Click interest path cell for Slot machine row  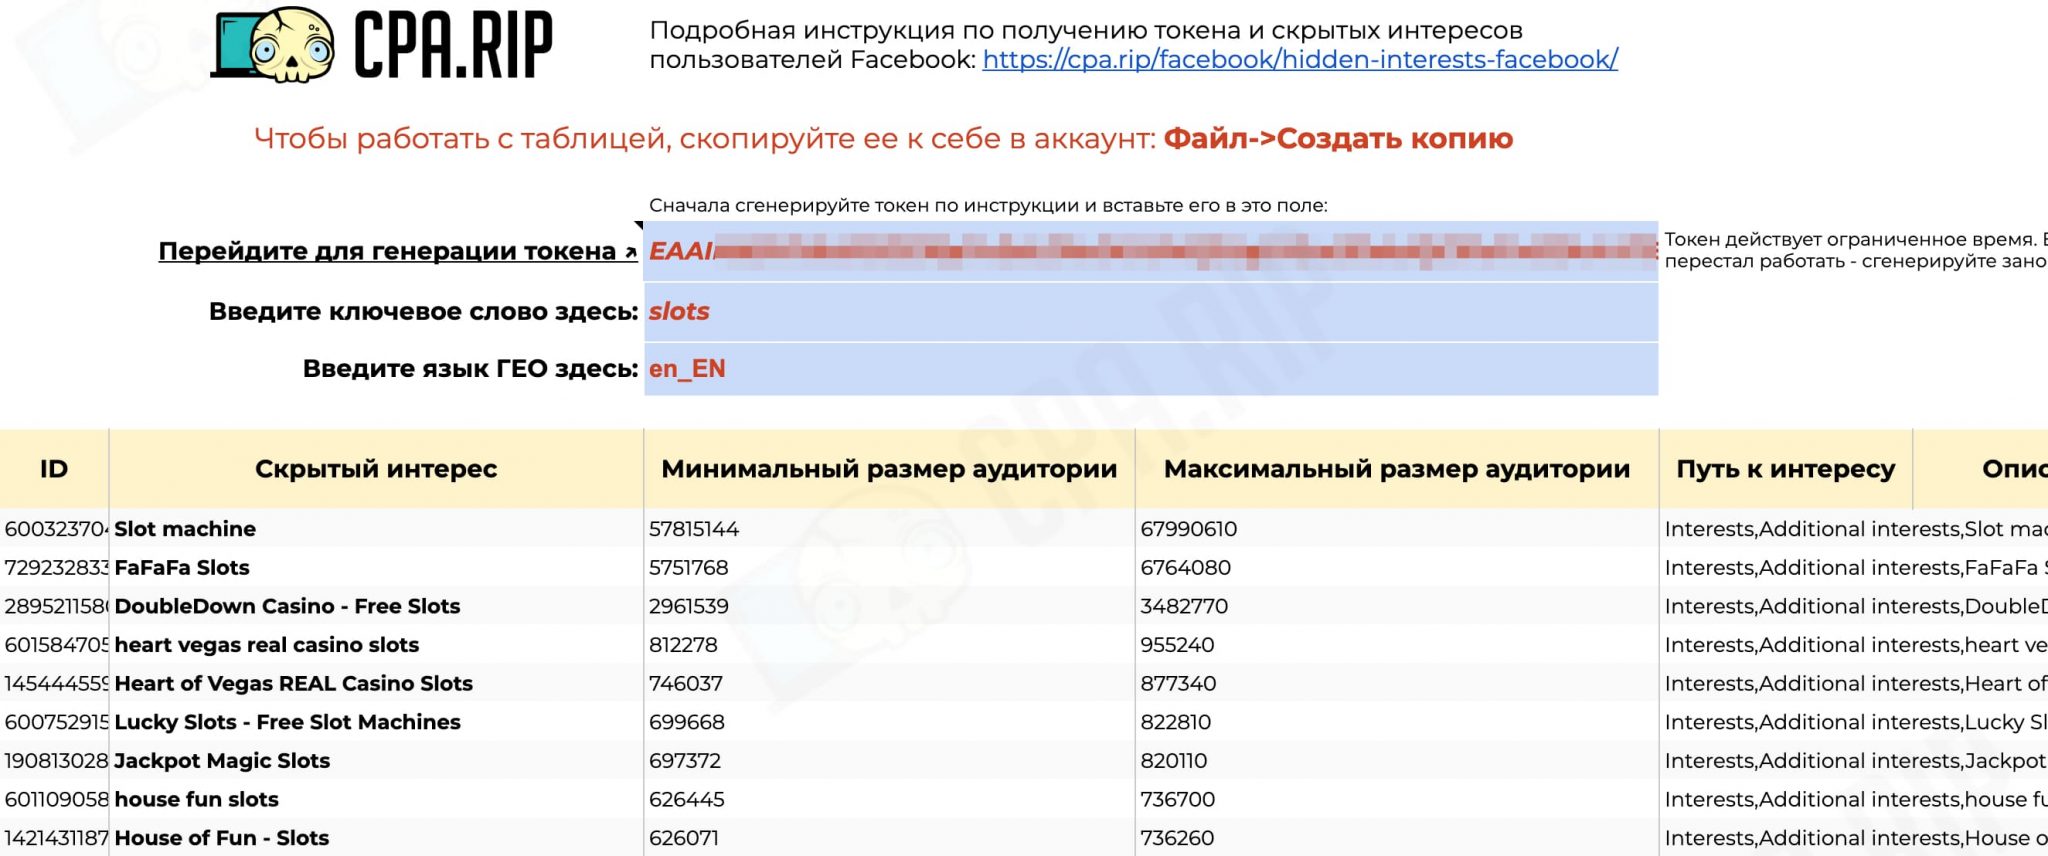click(1854, 529)
